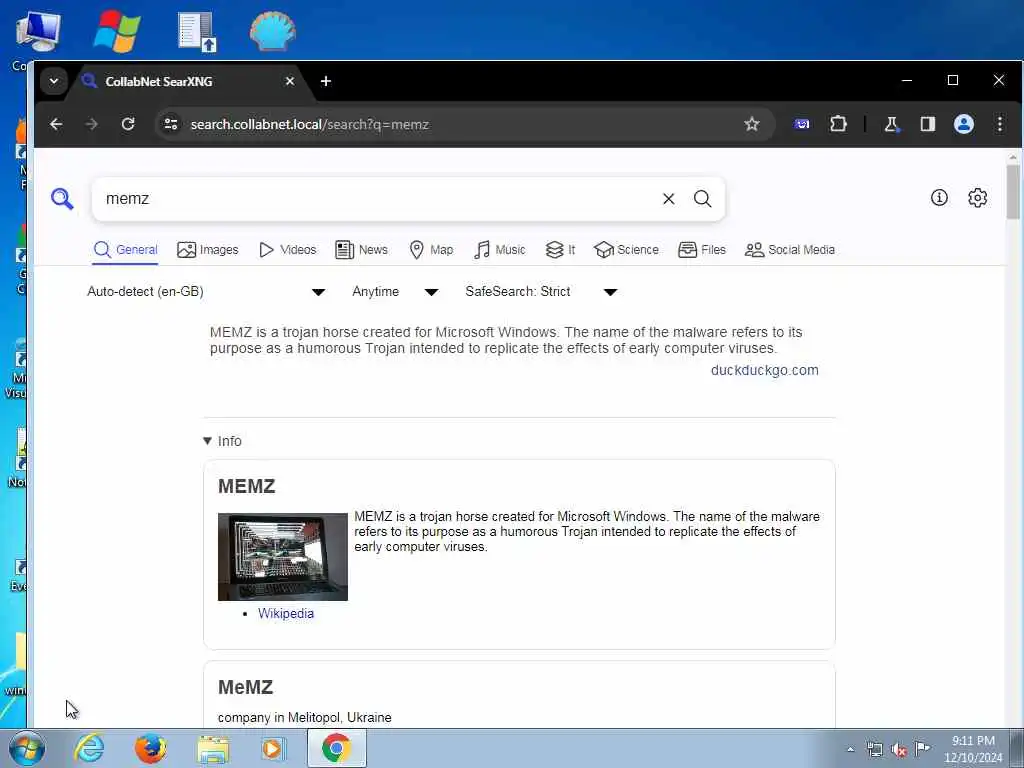Open the tab search dropdown

click(54, 81)
